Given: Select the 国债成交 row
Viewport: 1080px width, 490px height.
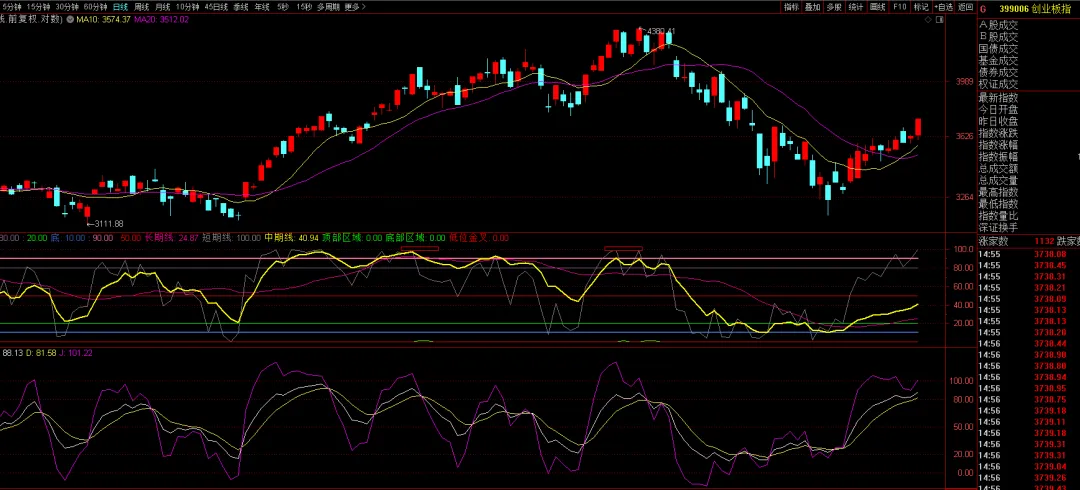Looking at the screenshot, I should tap(998, 49).
